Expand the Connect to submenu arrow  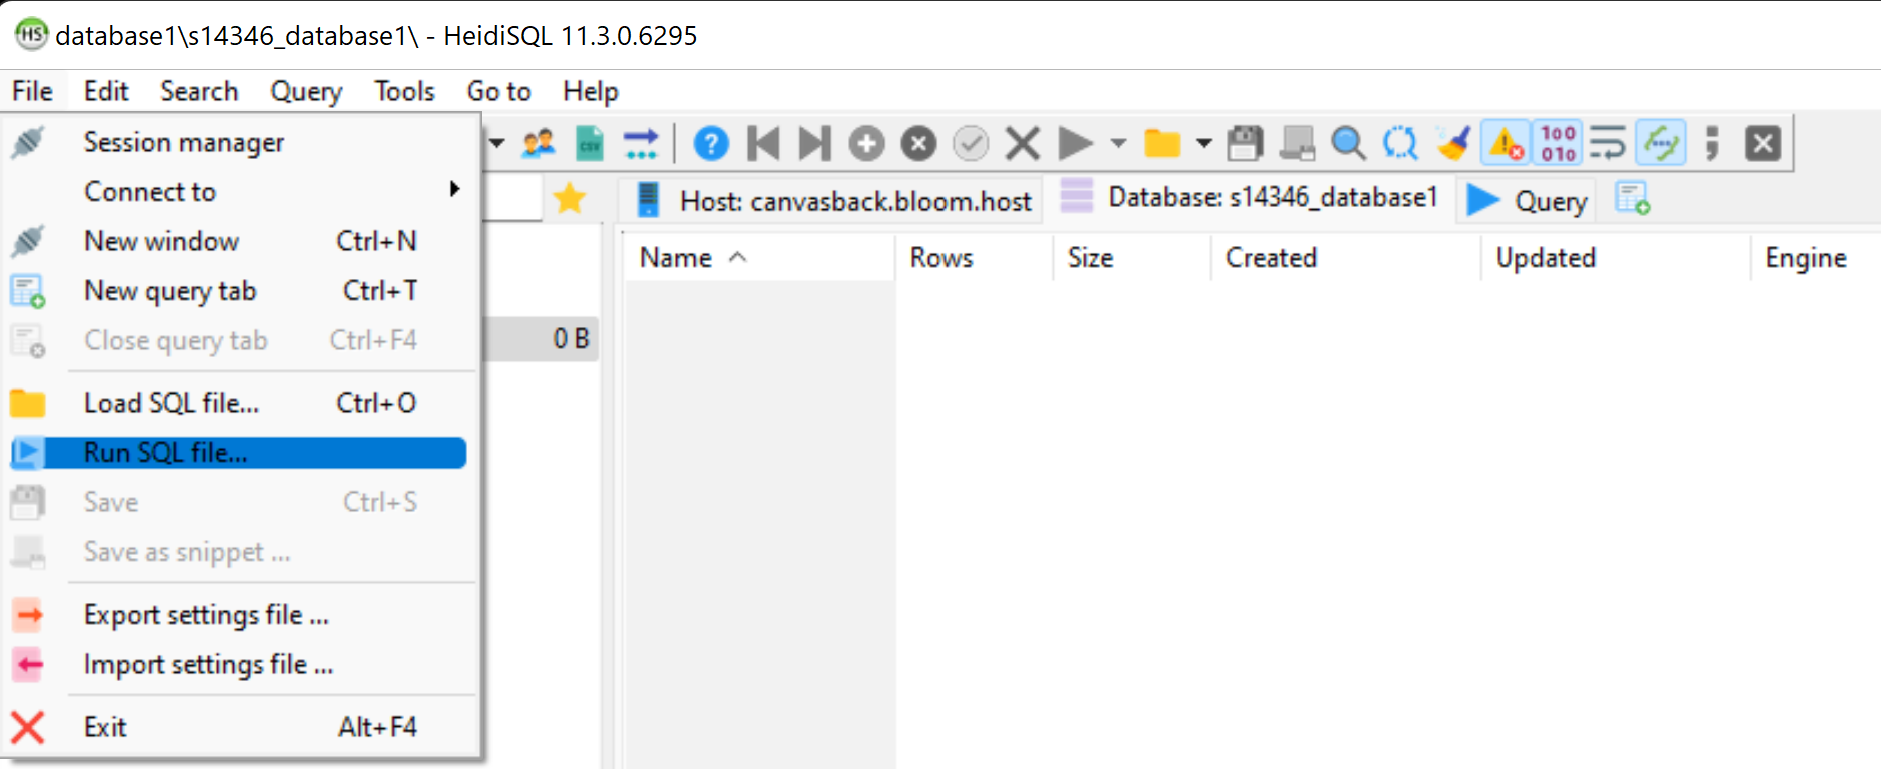[x=455, y=190]
